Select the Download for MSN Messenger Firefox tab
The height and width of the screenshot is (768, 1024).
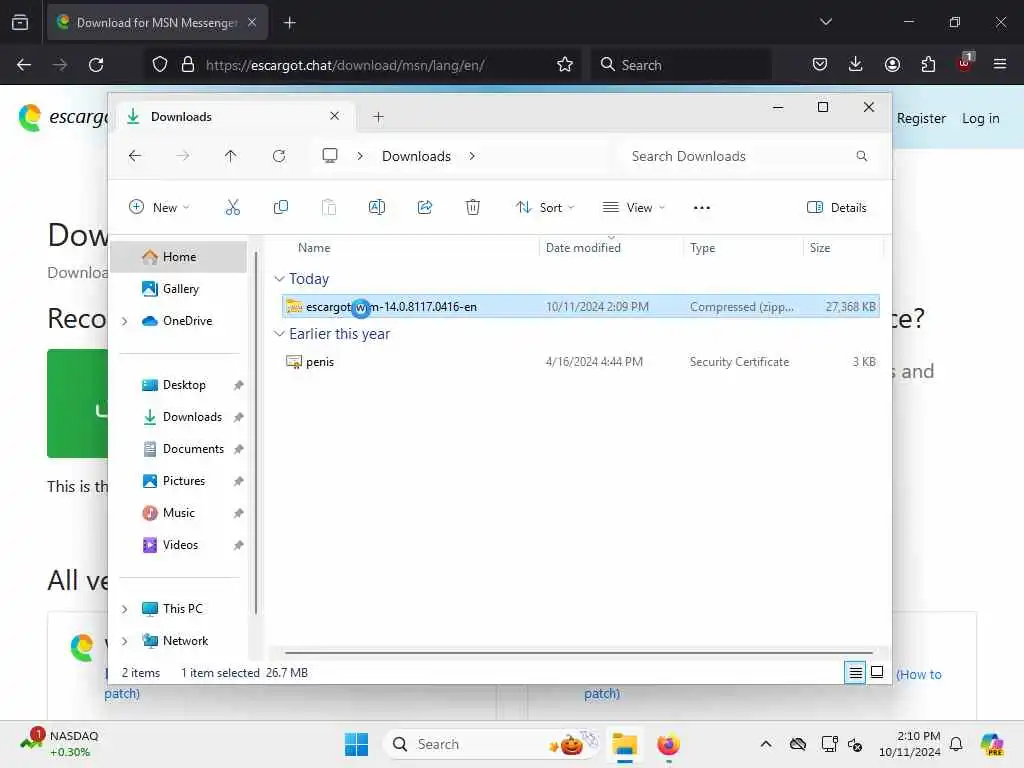pos(157,23)
